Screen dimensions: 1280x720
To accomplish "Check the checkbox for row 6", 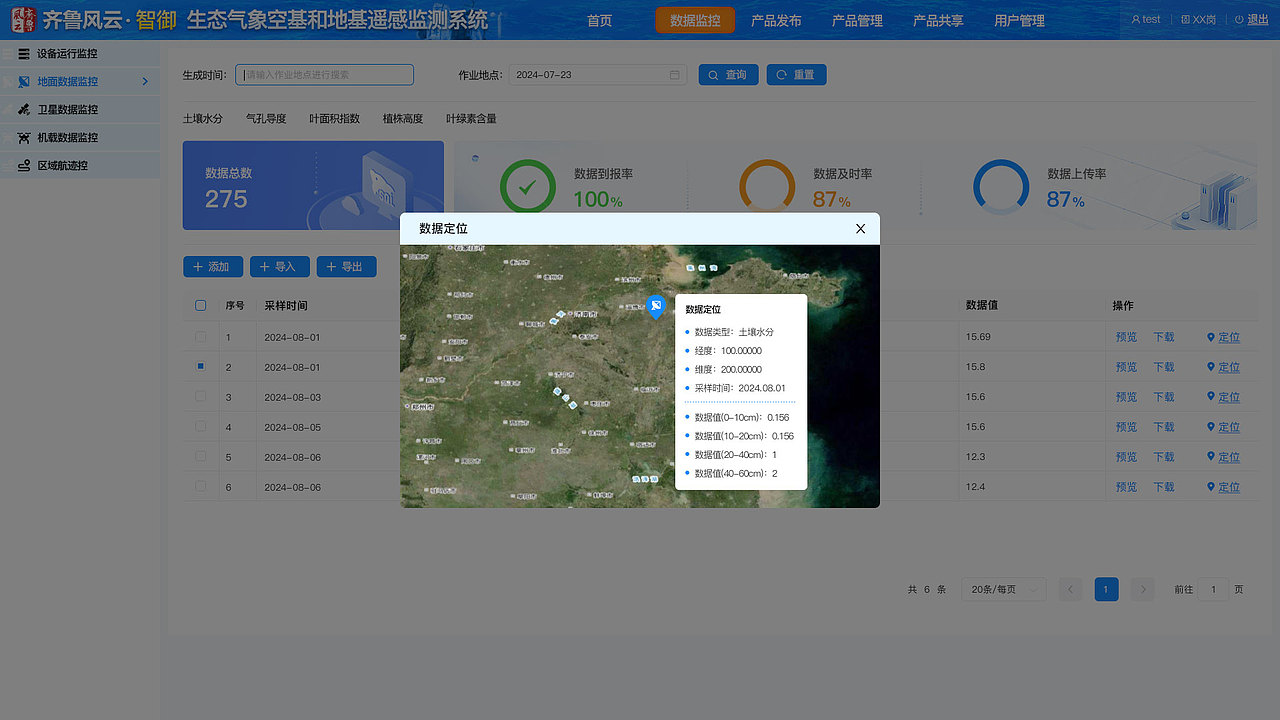I will pyautogui.click(x=201, y=487).
